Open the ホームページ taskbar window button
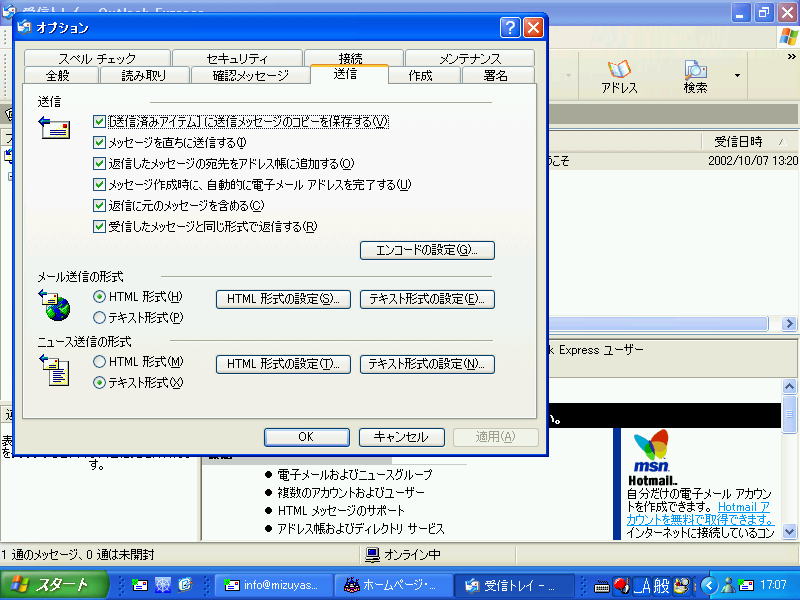 pos(392,585)
